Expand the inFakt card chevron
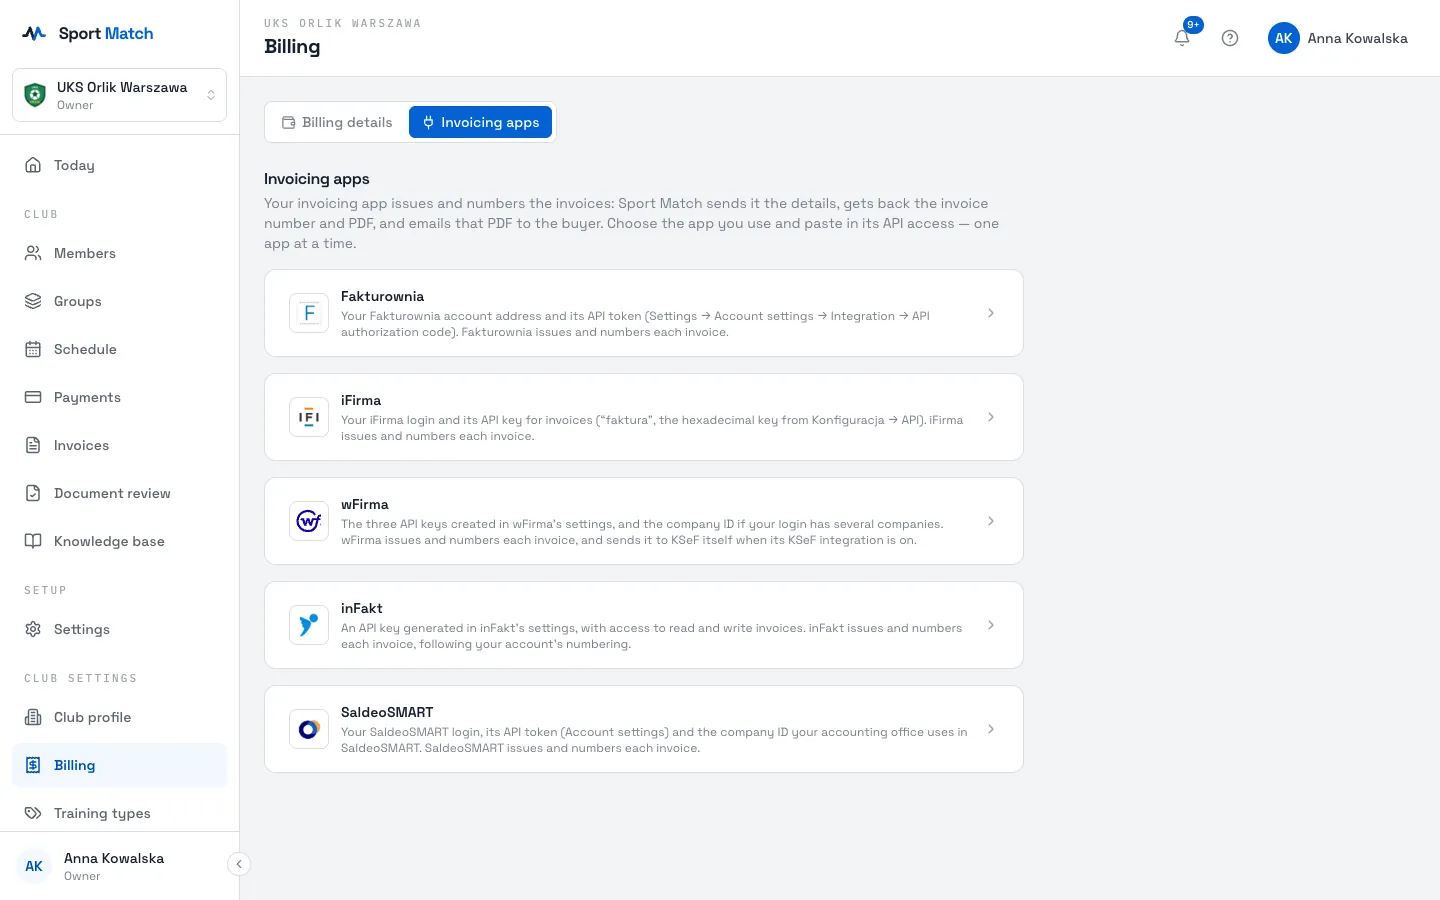 point(991,625)
